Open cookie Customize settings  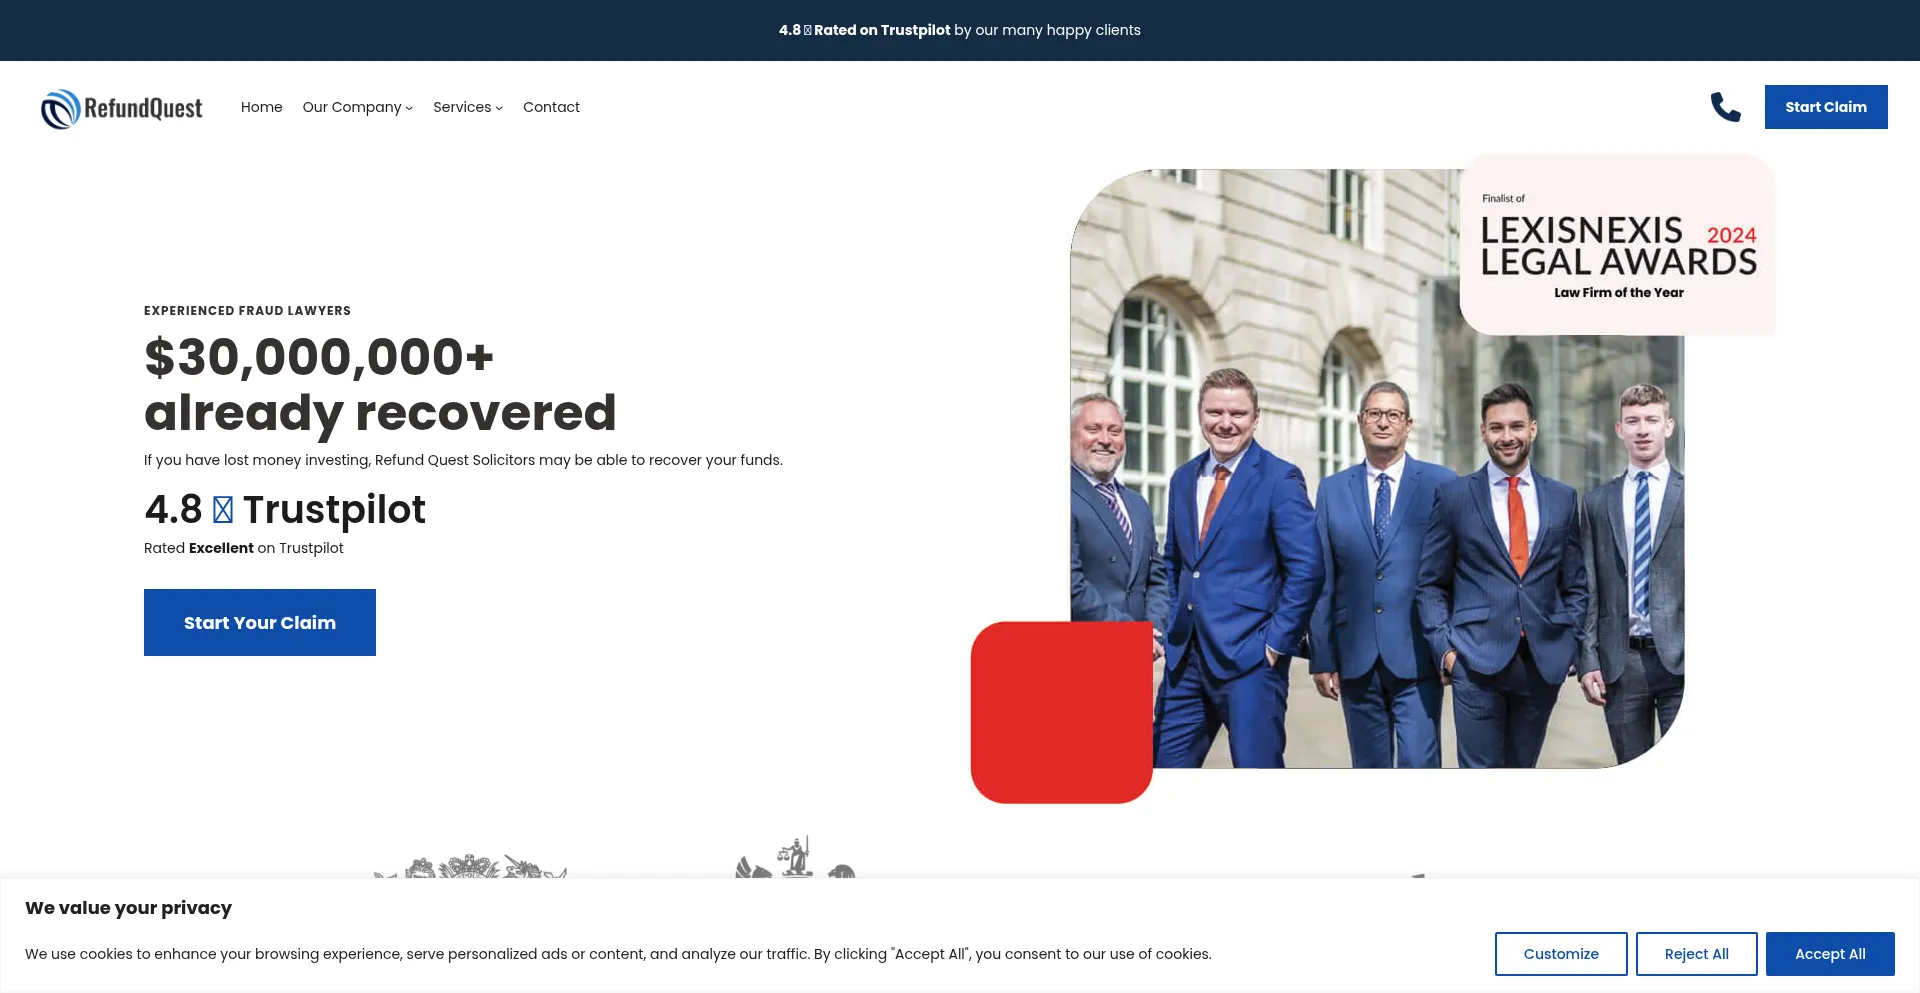point(1560,954)
